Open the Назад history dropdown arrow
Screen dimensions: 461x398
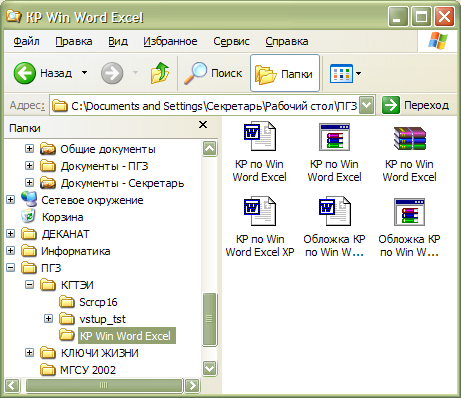coord(85,73)
